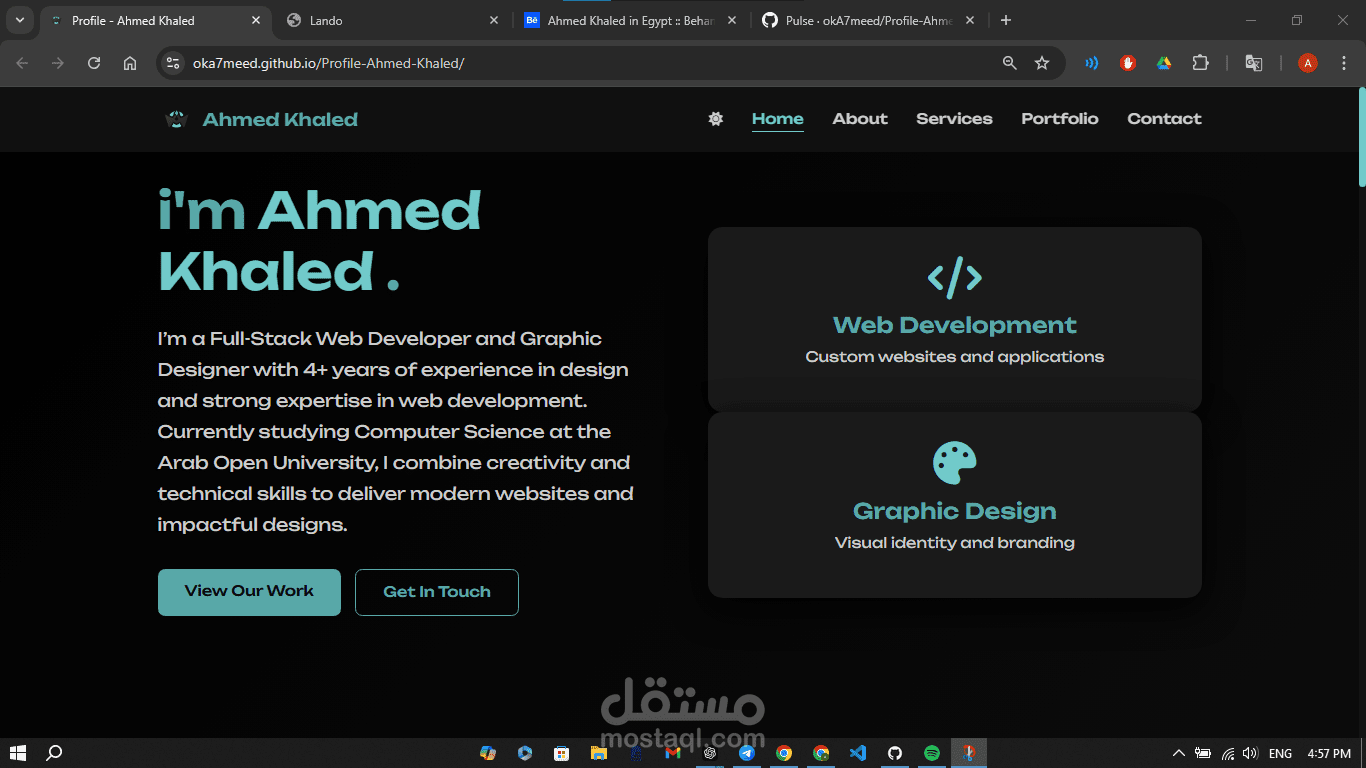Open the browser home page button
1366x768 pixels.
click(130, 63)
